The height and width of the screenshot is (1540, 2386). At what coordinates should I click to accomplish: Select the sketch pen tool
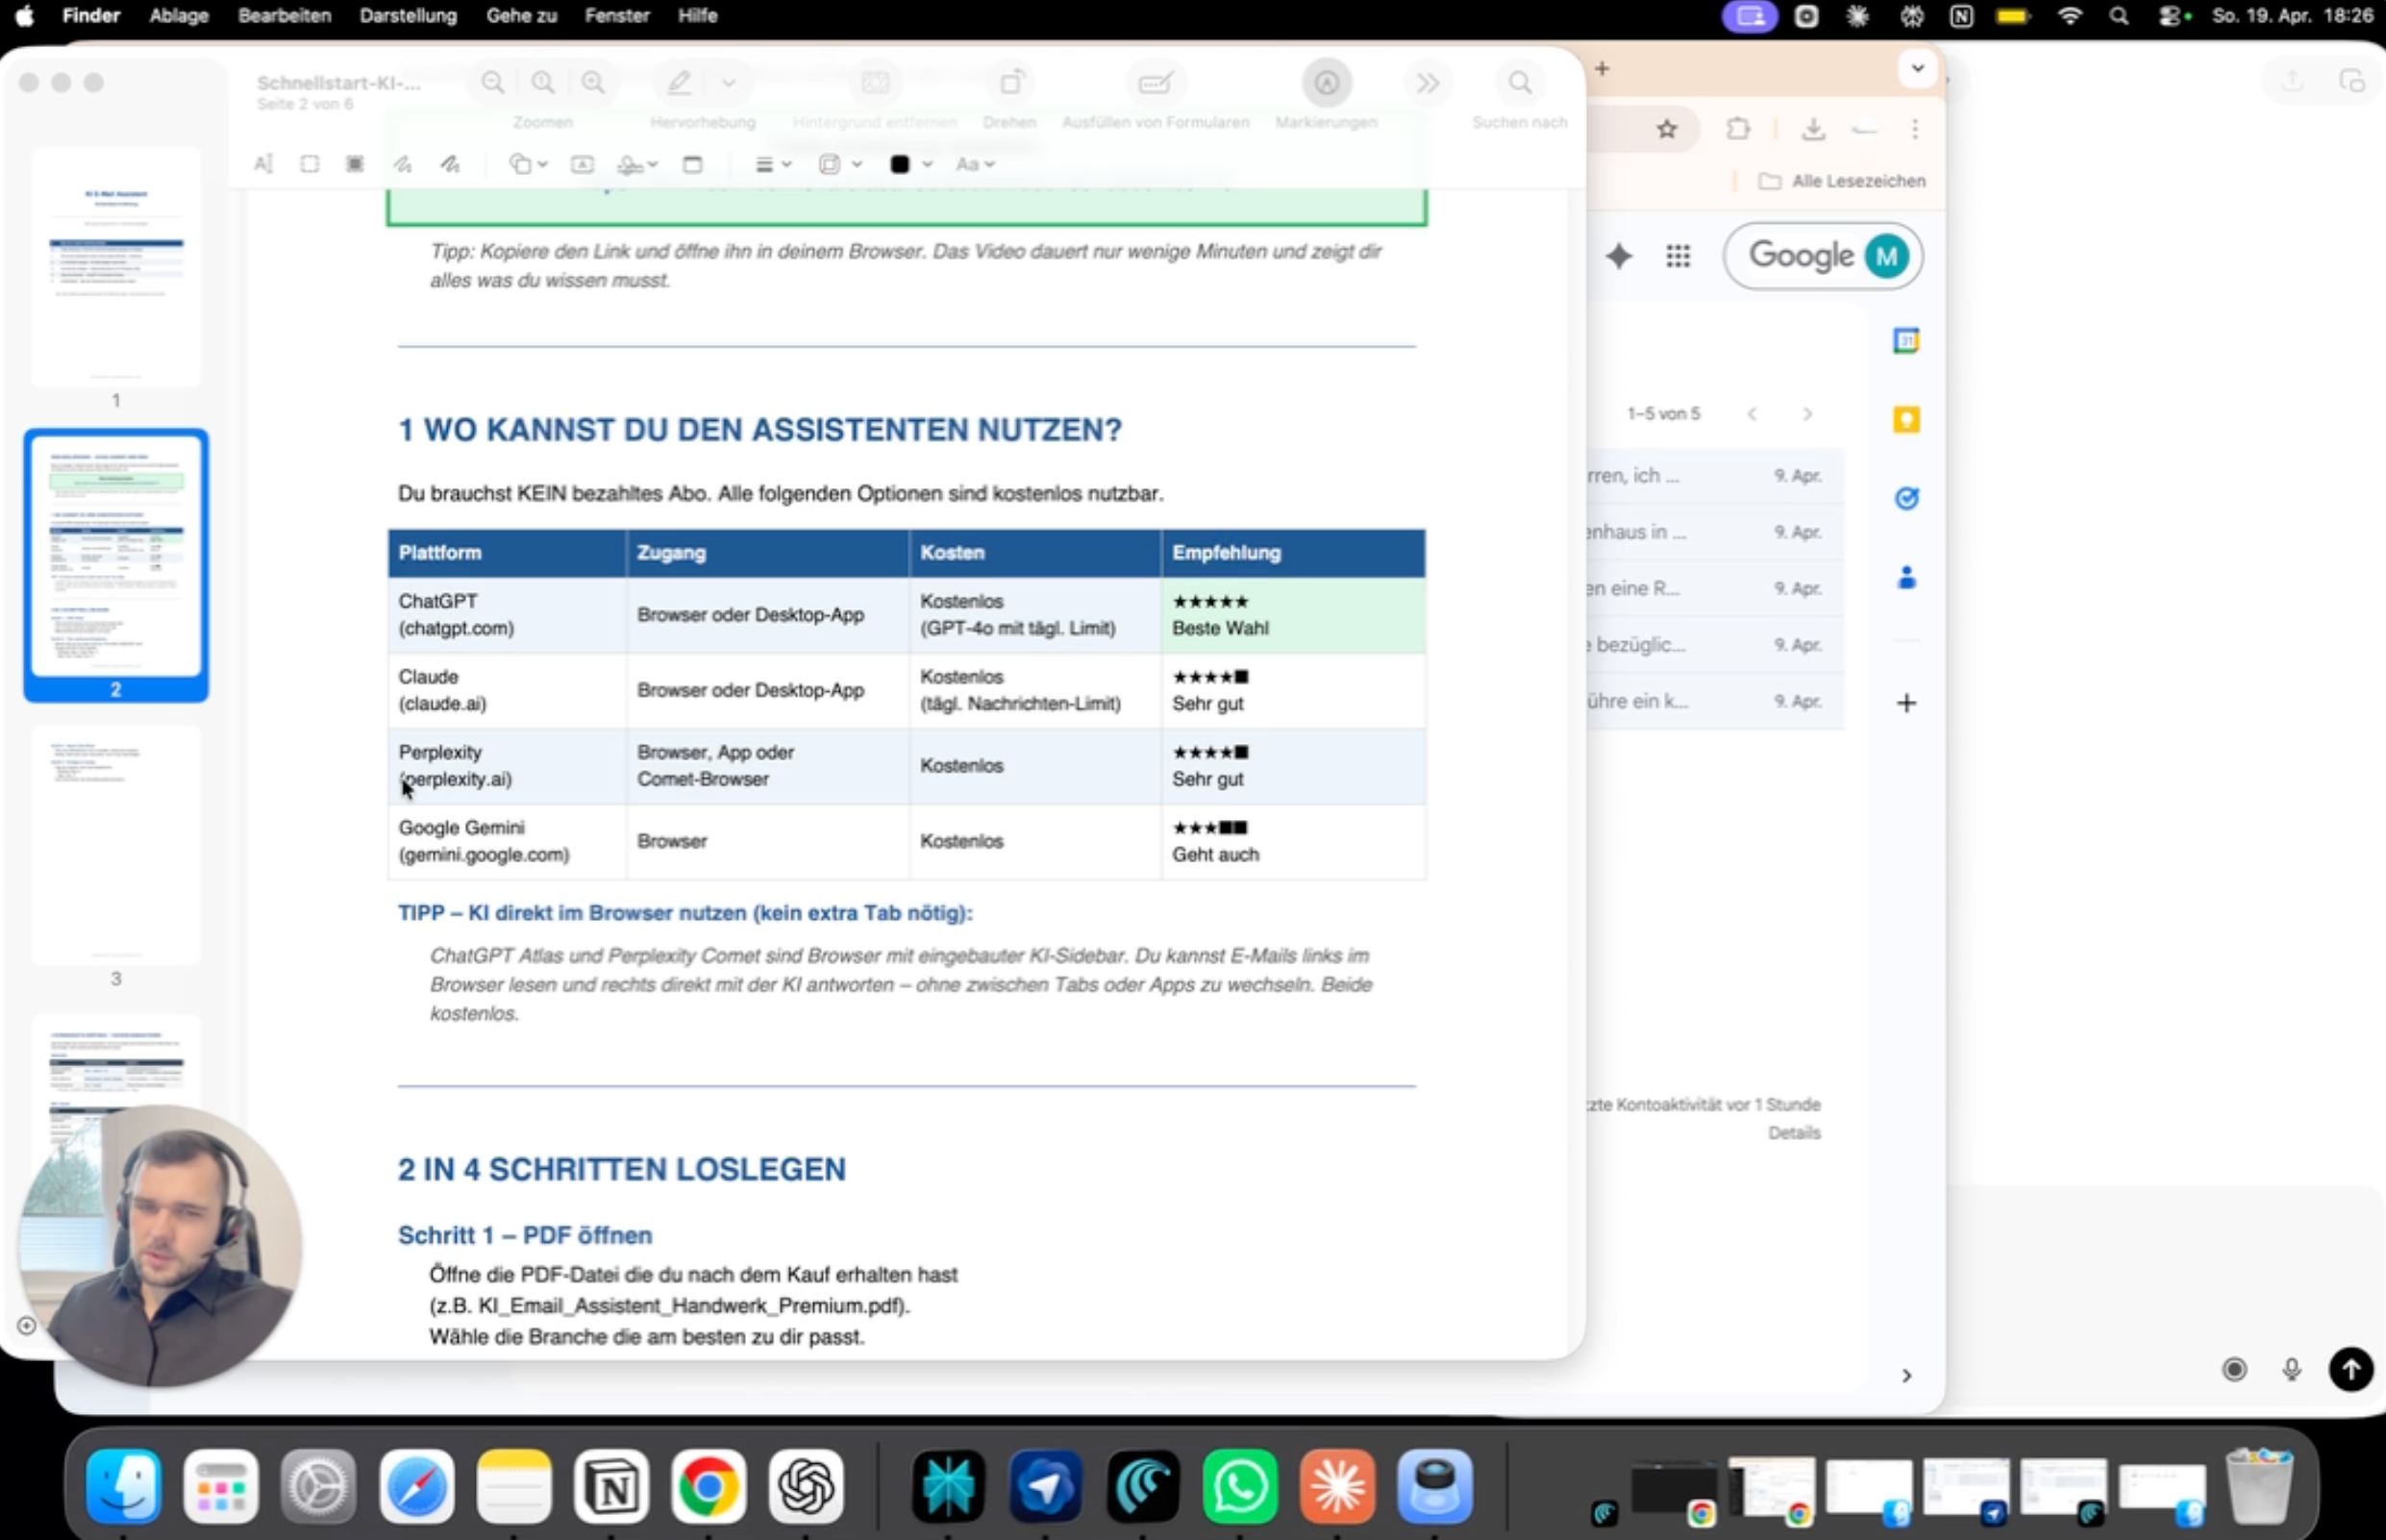(x=403, y=164)
